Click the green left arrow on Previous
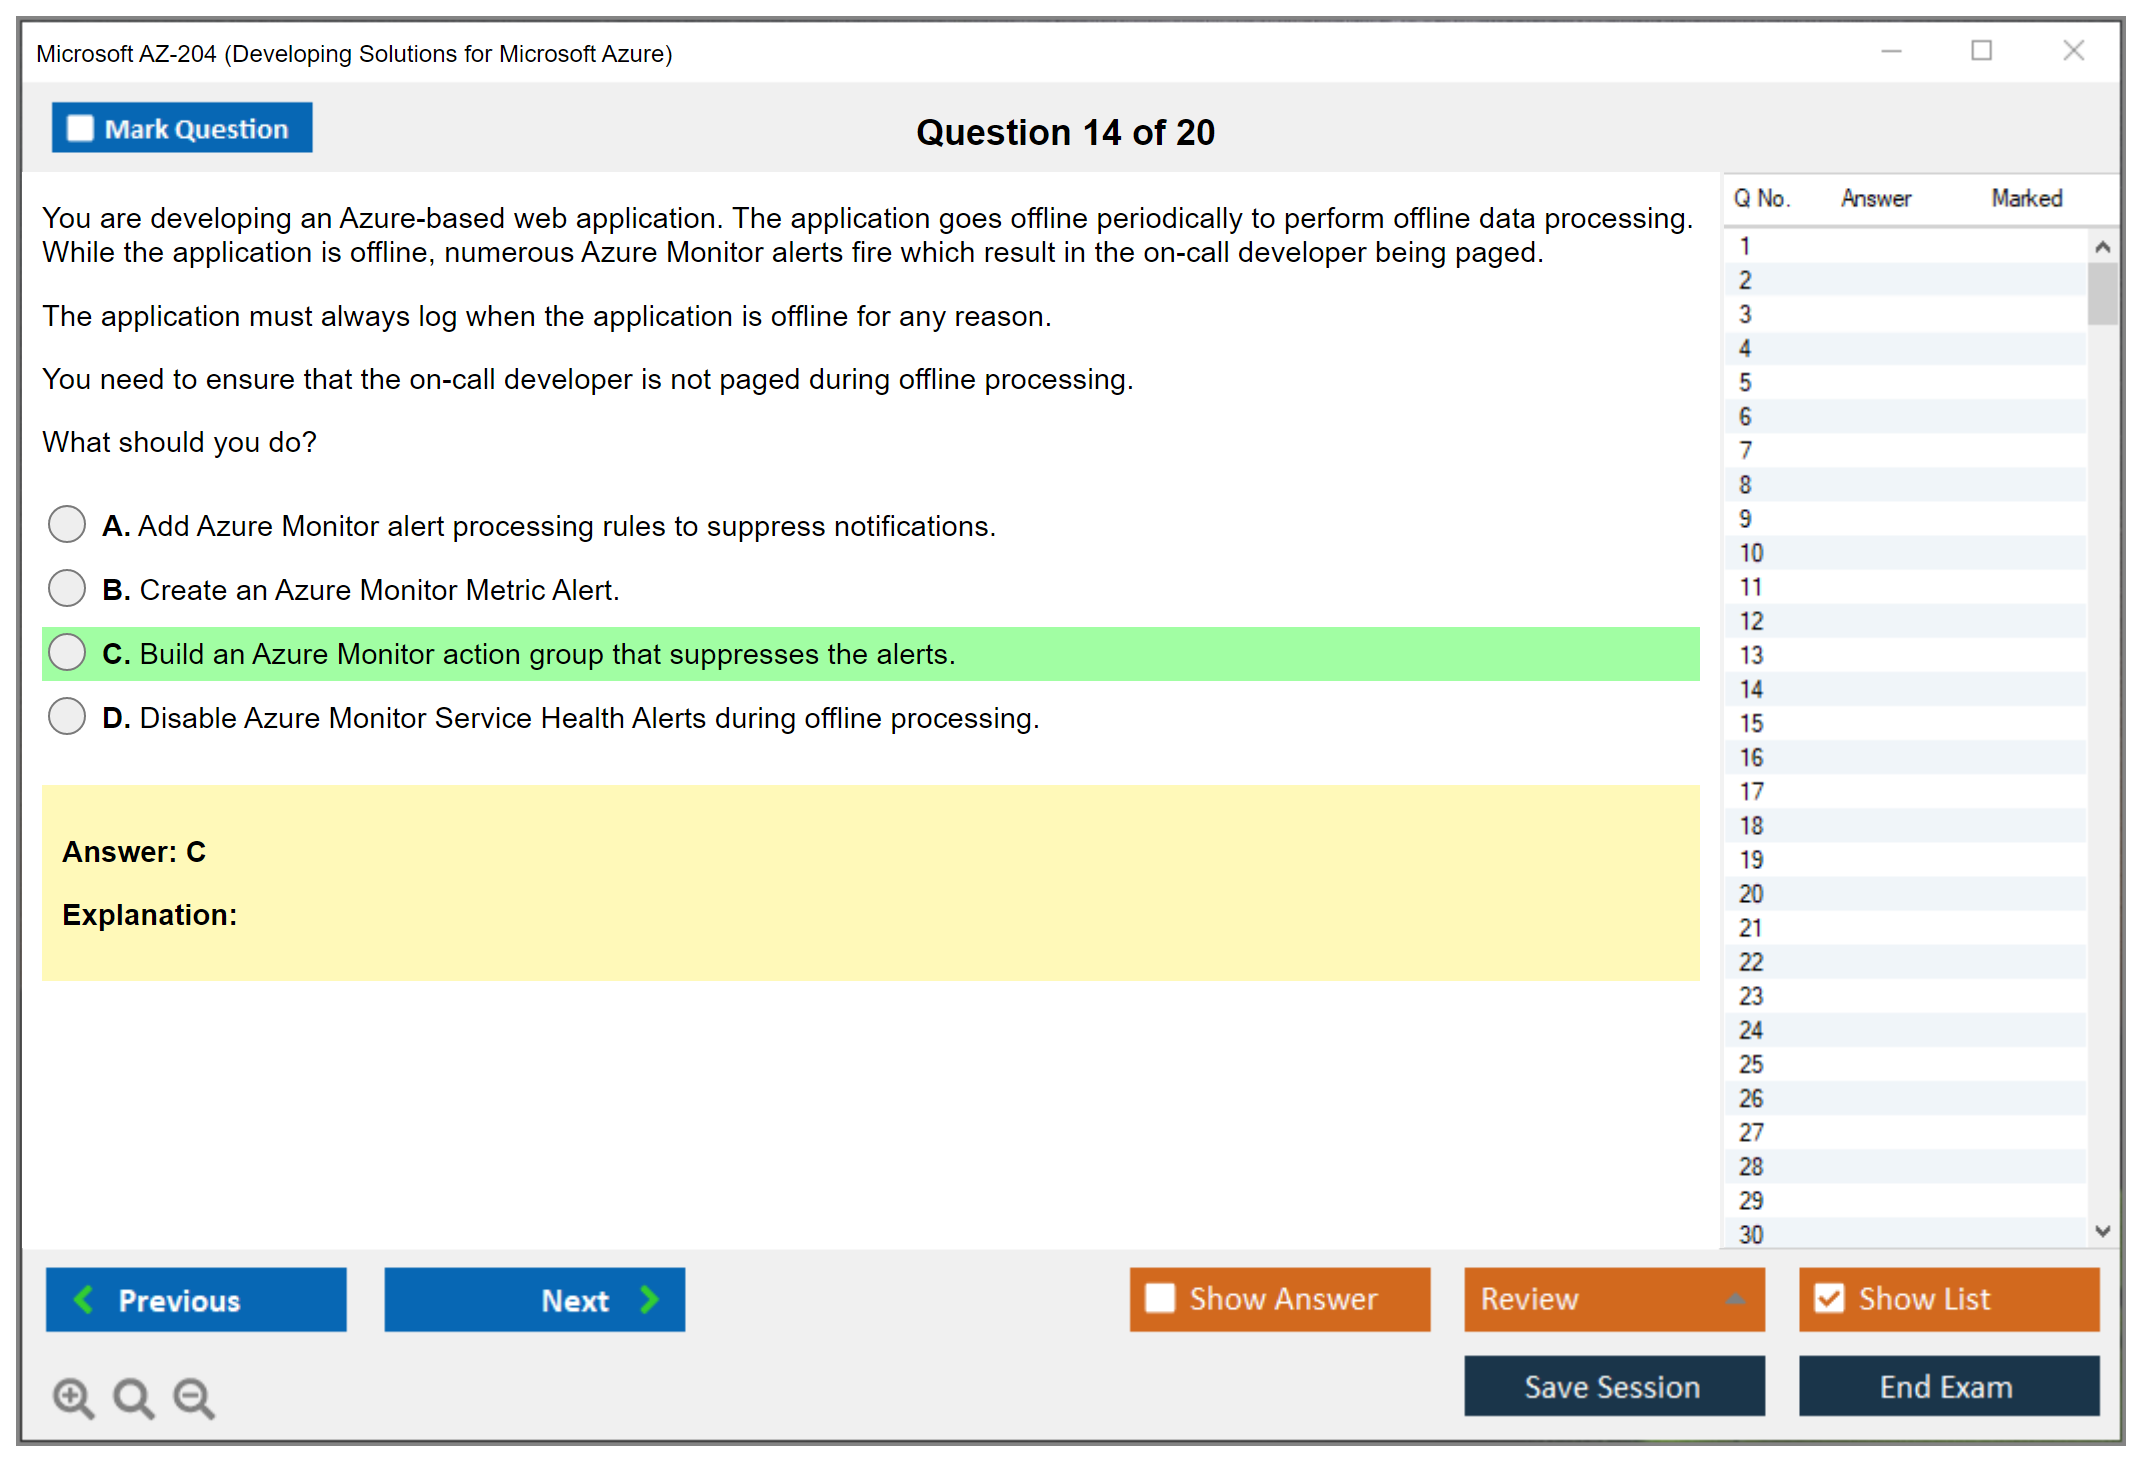The image size is (2150, 1470). [85, 1299]
